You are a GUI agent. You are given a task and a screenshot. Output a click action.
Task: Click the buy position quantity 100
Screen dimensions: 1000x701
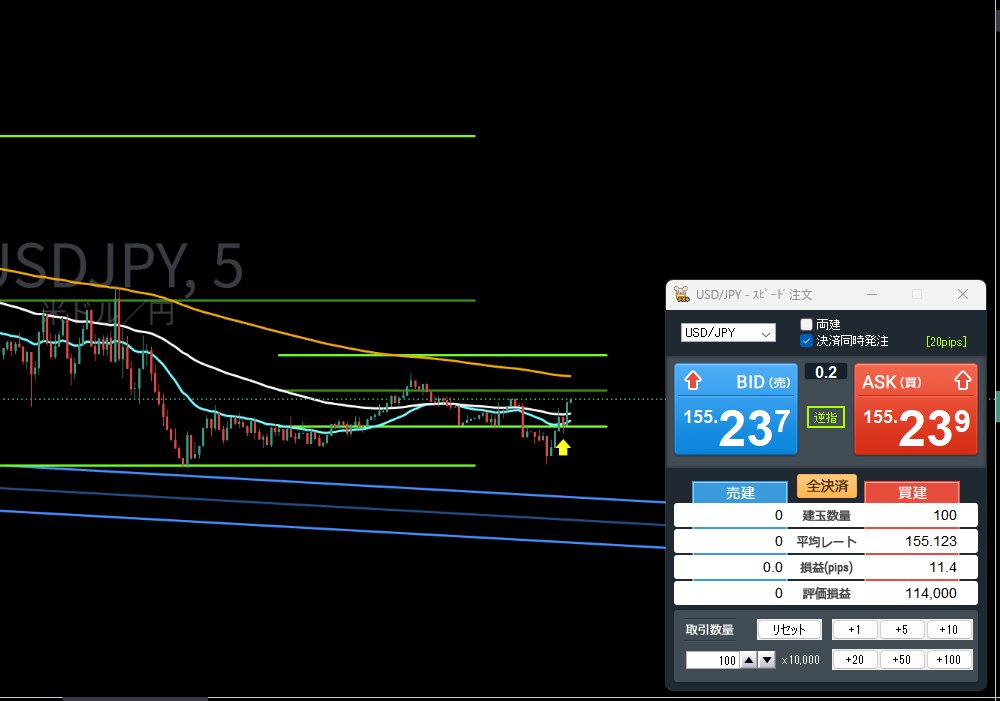[x=945, y=515]
